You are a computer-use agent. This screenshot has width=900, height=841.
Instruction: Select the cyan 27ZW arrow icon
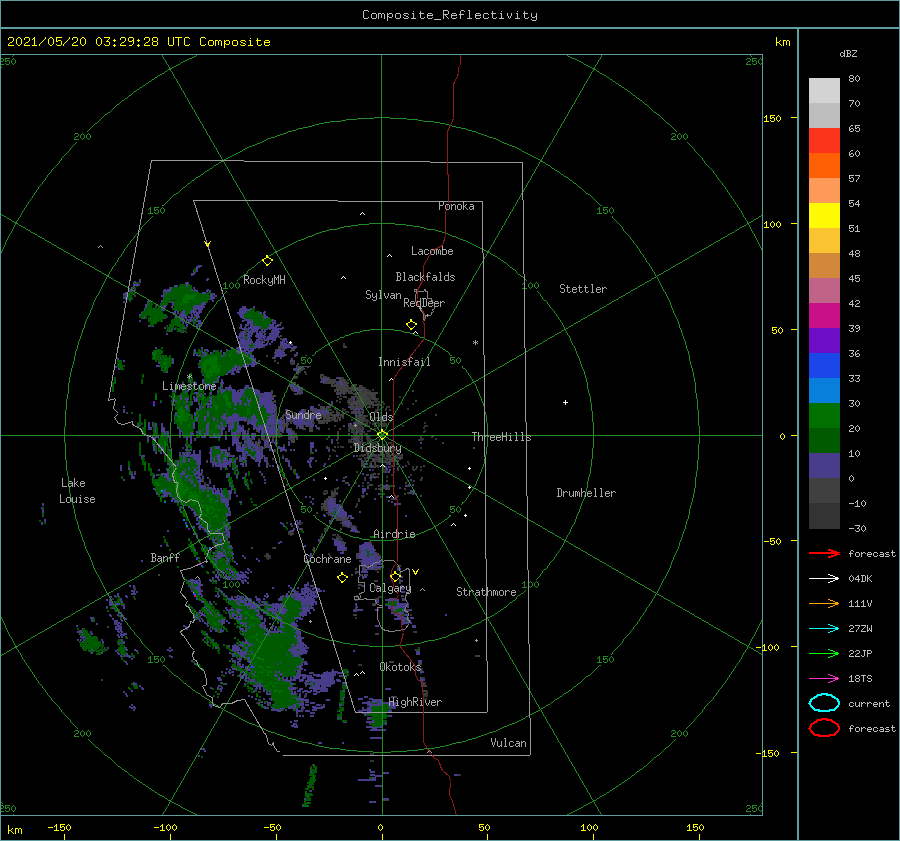[824, 629]
